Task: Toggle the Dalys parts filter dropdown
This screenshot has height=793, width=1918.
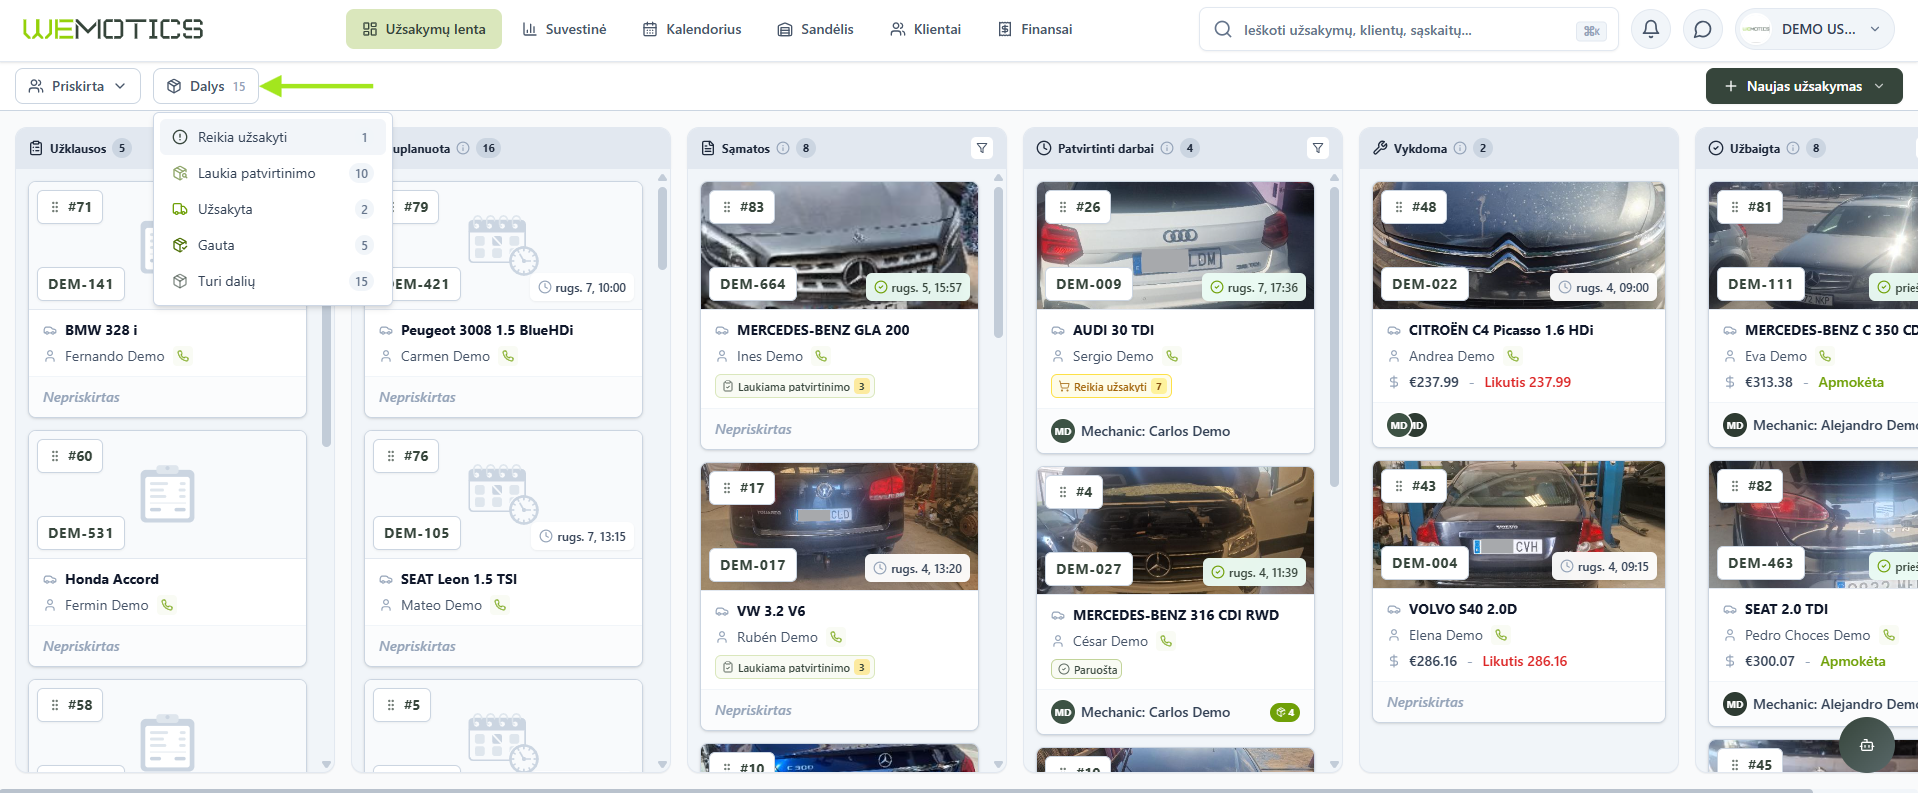Action: [206, 86]
